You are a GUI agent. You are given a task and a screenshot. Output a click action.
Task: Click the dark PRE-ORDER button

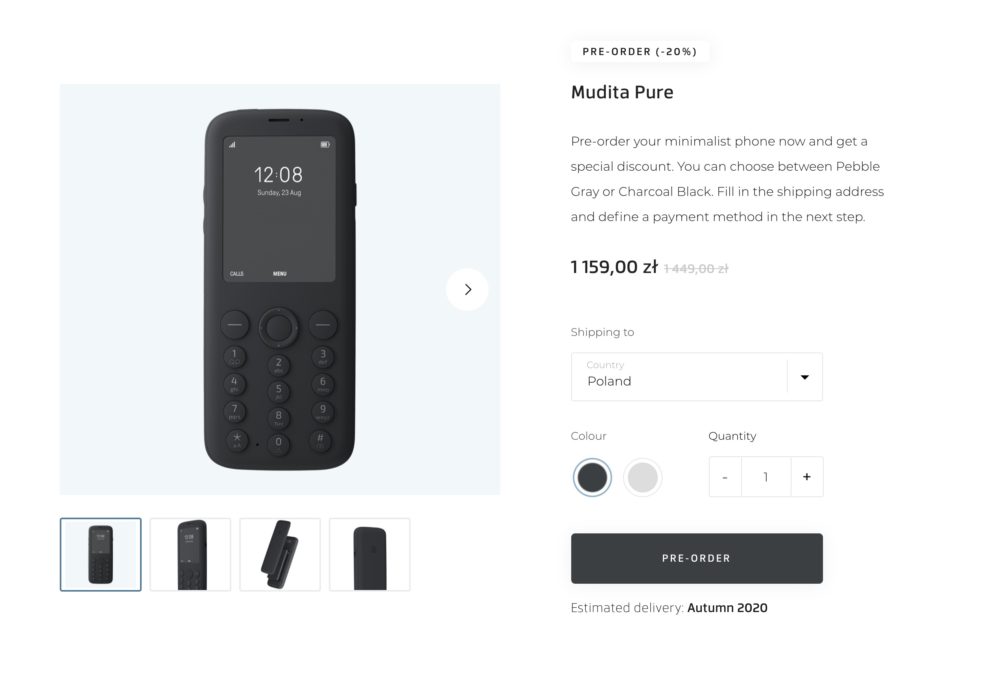[696, 558]
